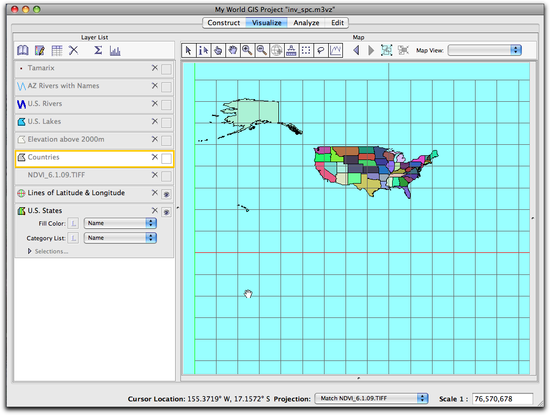Toggle visibility of U.S. States layer
The height and width of the screenshot is (415, 550).
[x=166, y=212]
